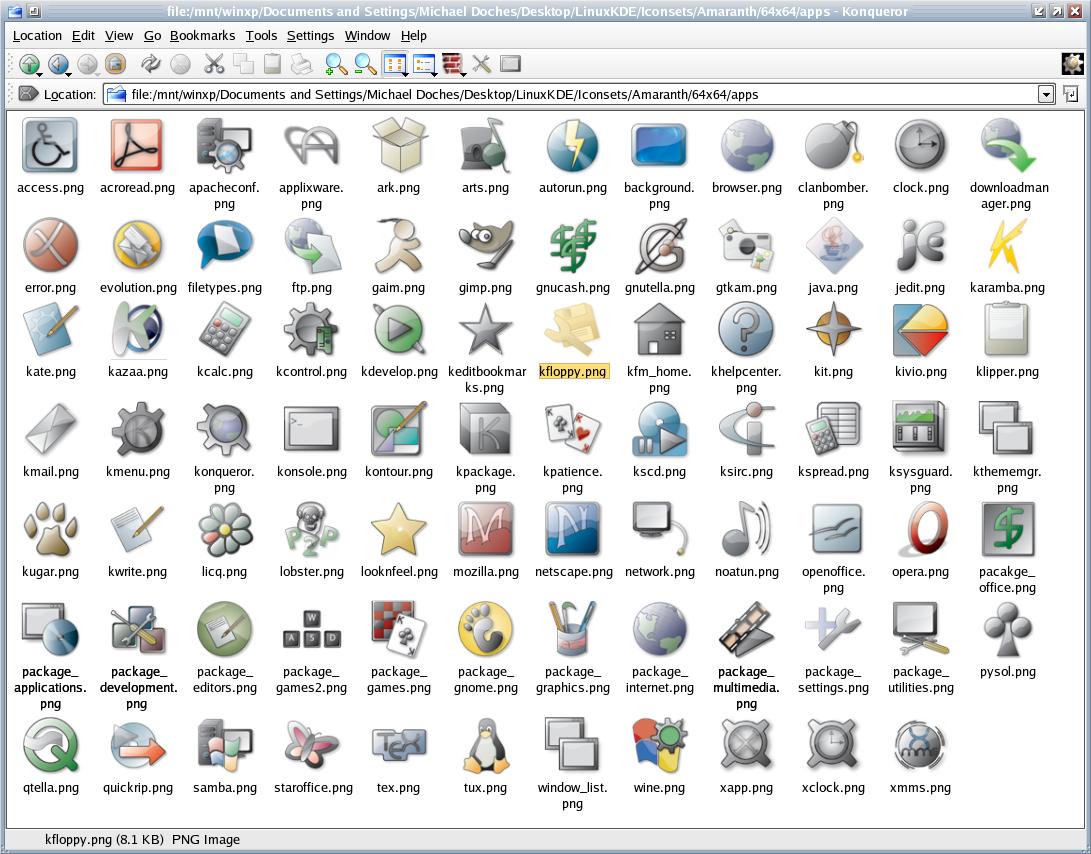Open the brick wall toolbar dropdown

(454, 64)
